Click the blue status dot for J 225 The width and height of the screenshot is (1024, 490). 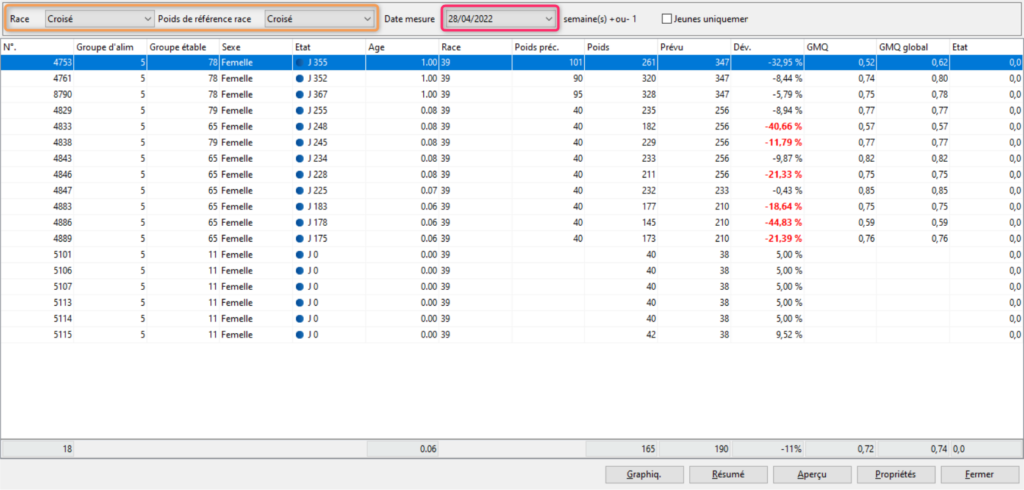coord(301,190)
